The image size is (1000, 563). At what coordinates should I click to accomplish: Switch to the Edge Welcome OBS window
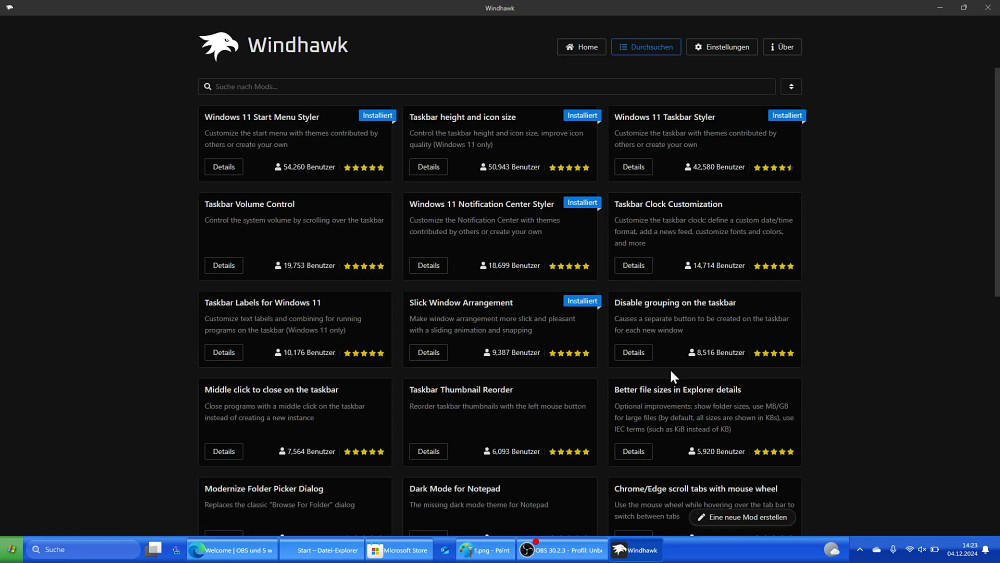(232, 550)
